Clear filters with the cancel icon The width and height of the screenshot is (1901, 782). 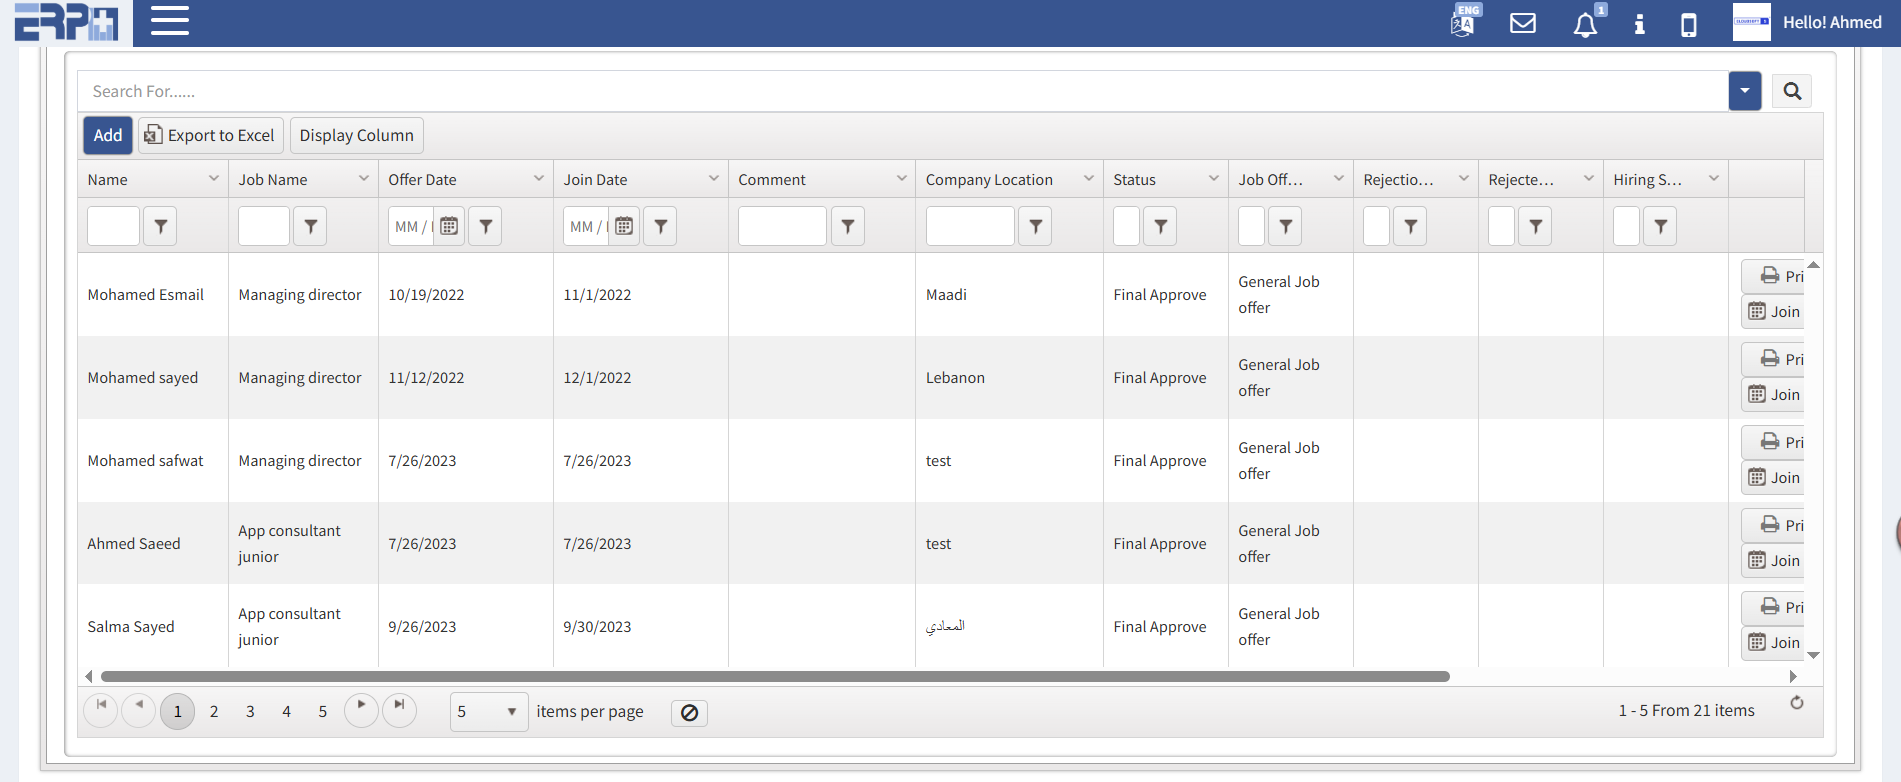click(x=689, y=713)
